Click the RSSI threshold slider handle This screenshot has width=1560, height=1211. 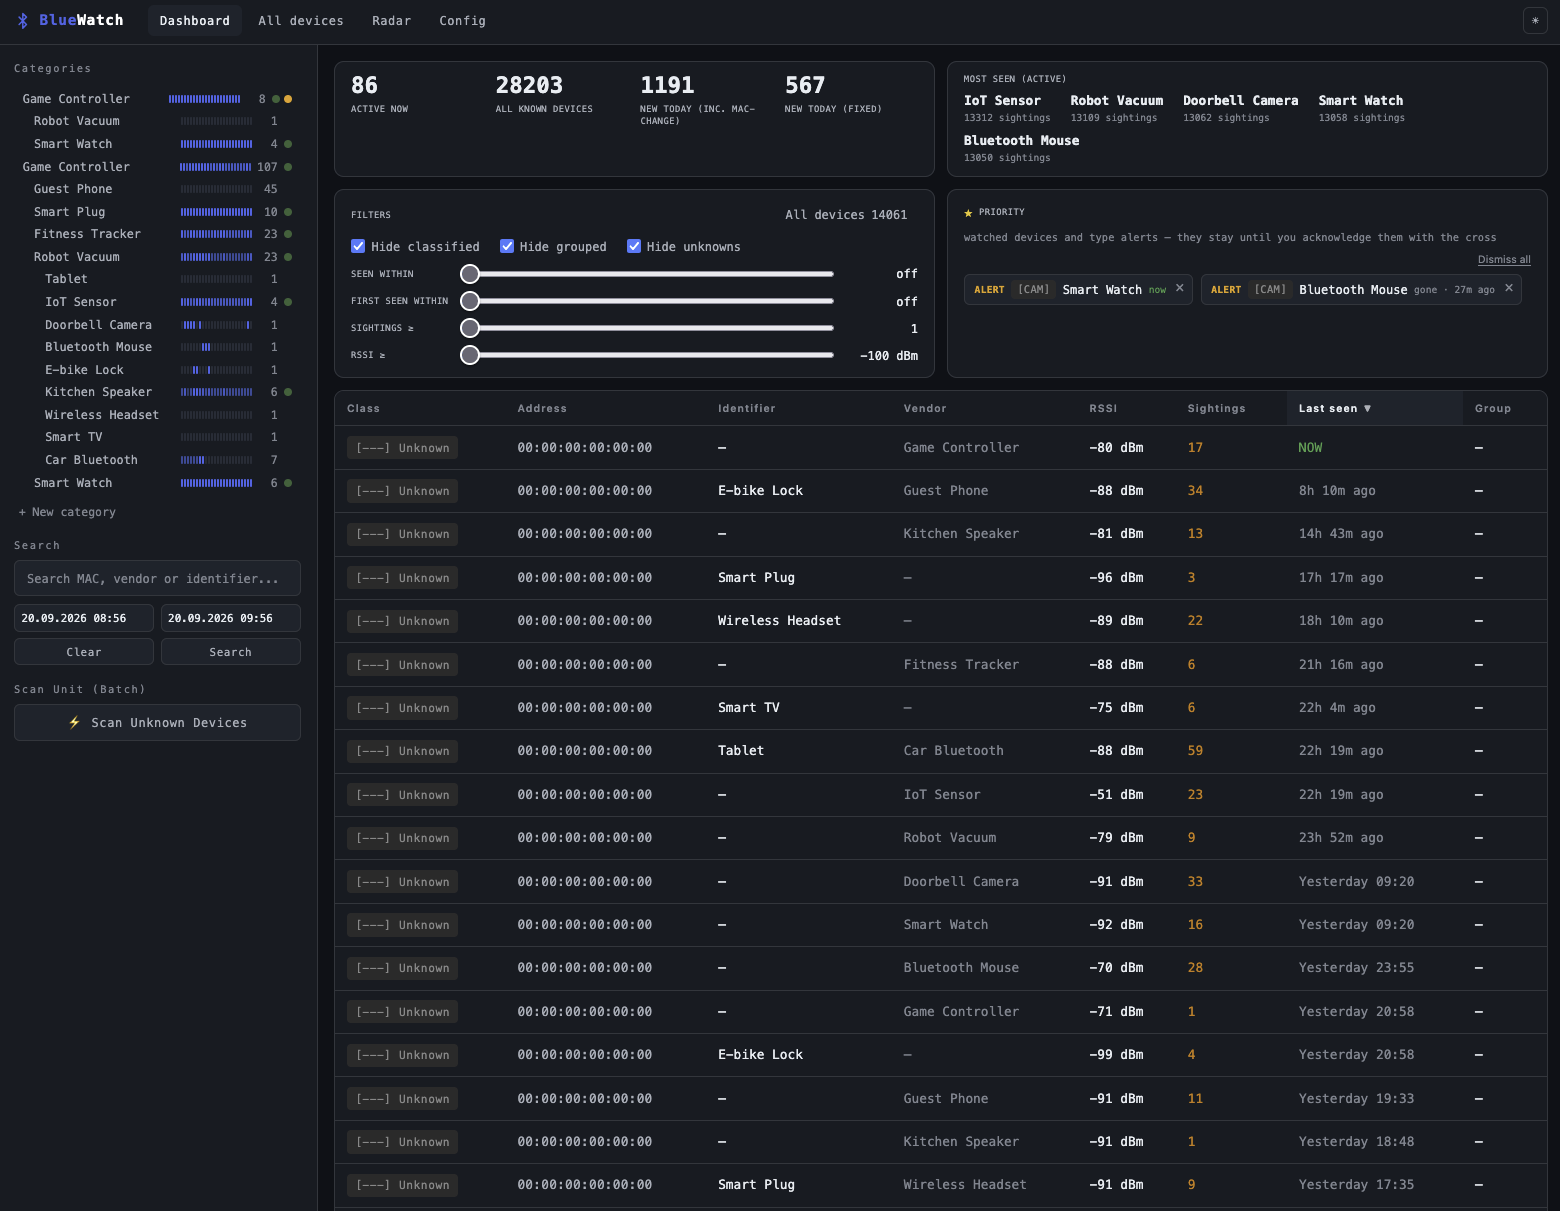pos(470,355)
